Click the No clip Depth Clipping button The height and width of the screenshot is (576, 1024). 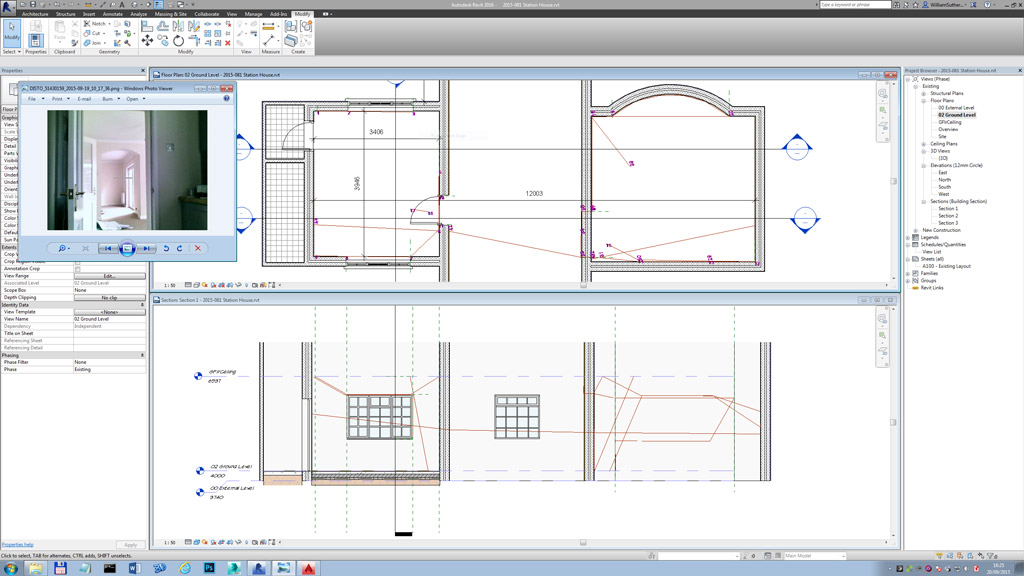click(110, 297)
